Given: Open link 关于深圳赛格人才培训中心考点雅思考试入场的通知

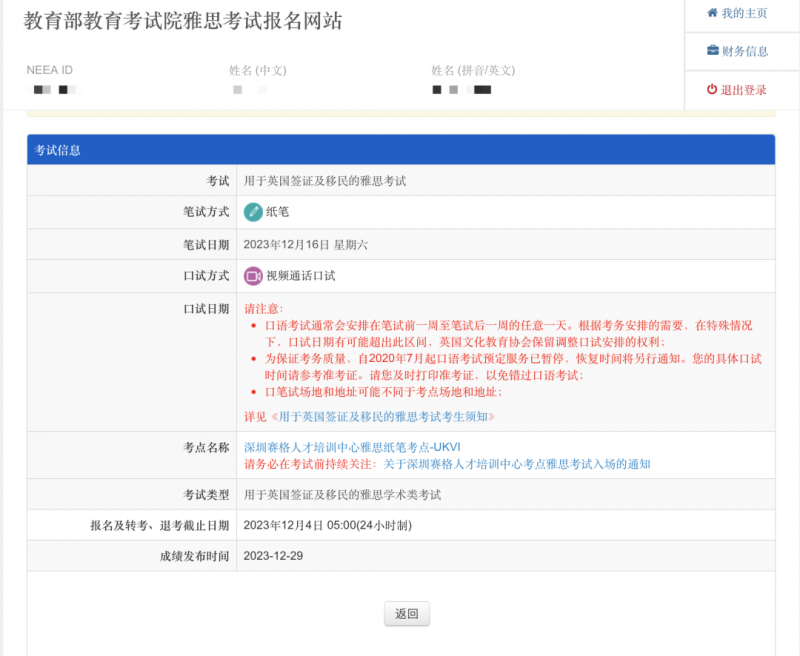Looking at the screenshot, I should pos(517,464).
